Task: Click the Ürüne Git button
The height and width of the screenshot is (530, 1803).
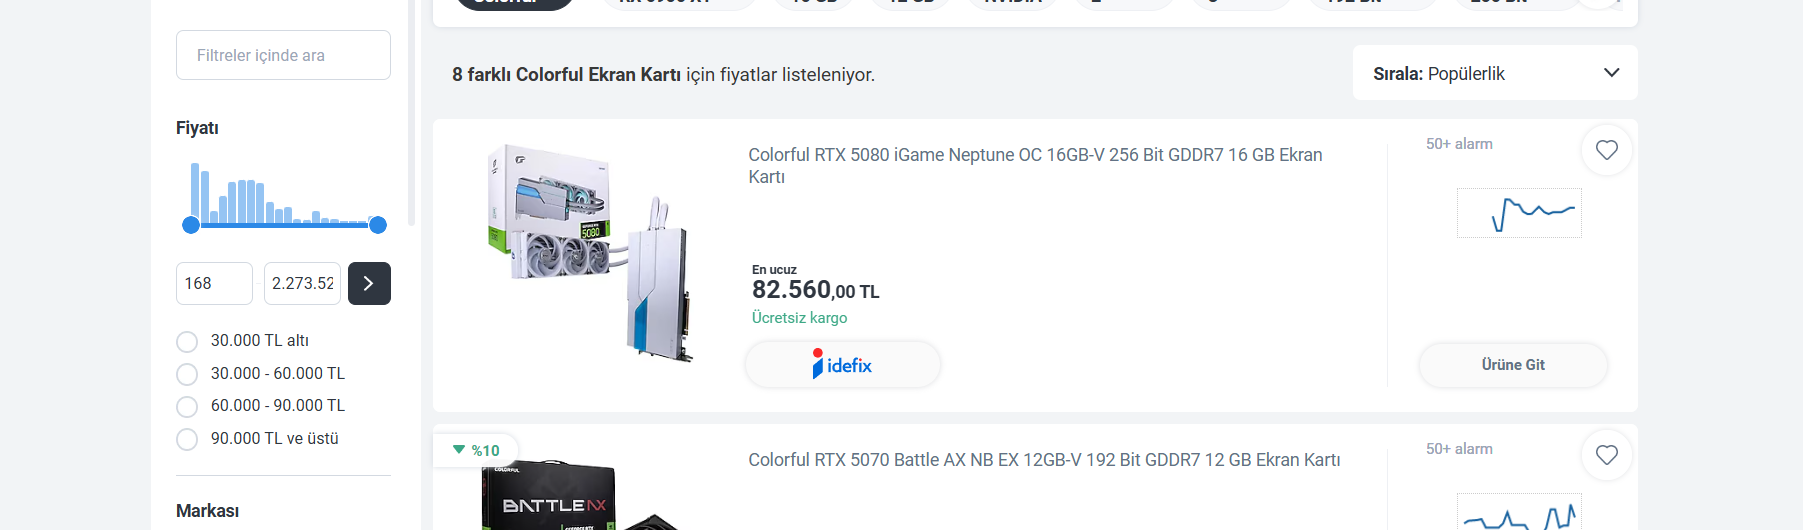Action: [x=1513, y=365]
